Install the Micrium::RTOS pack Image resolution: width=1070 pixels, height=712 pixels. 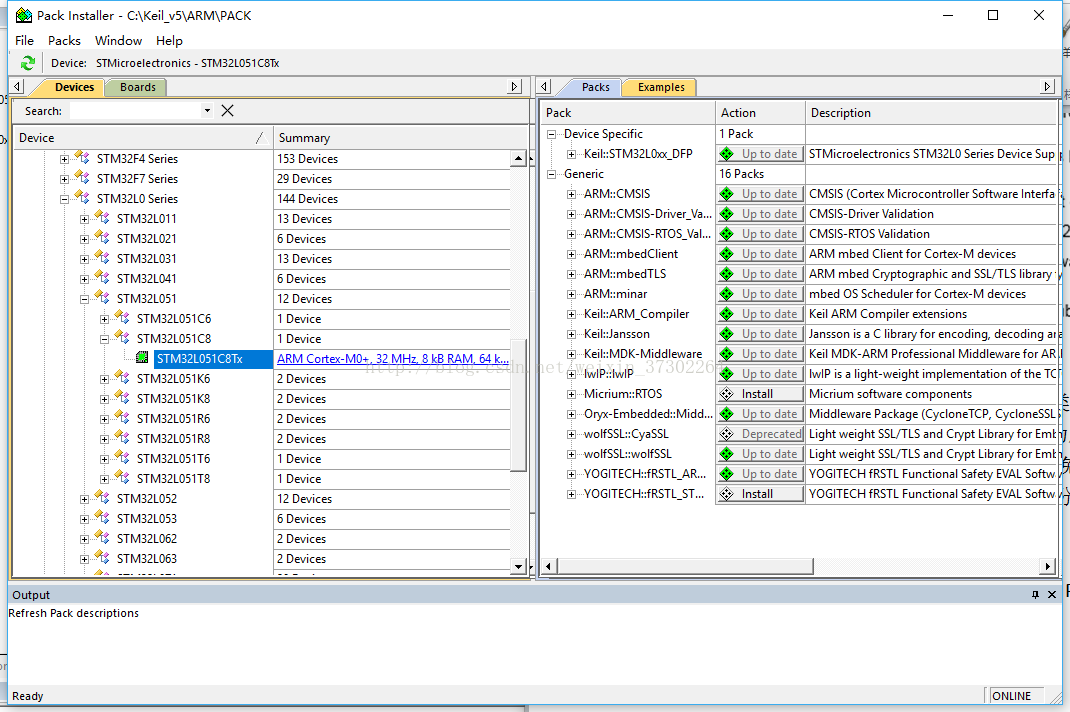(x=760, y=394)
